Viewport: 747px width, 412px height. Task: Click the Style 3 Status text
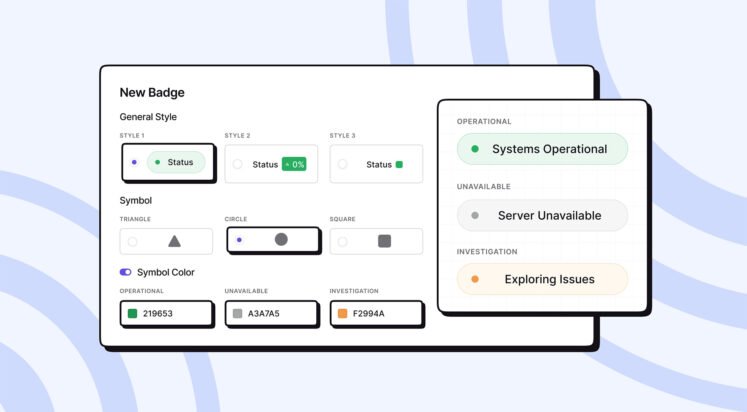pyautogui.click(x=379, y=164)
